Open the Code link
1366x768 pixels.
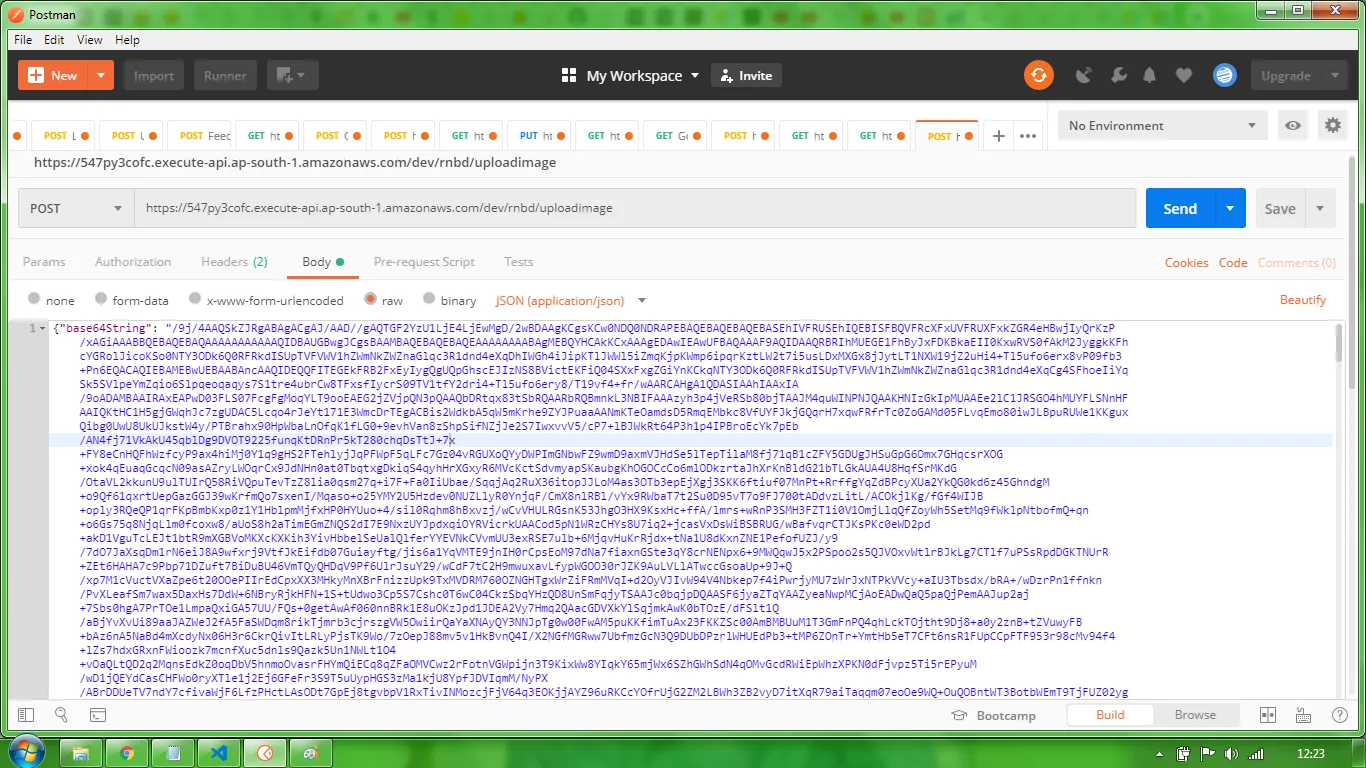pos(1233,262)
